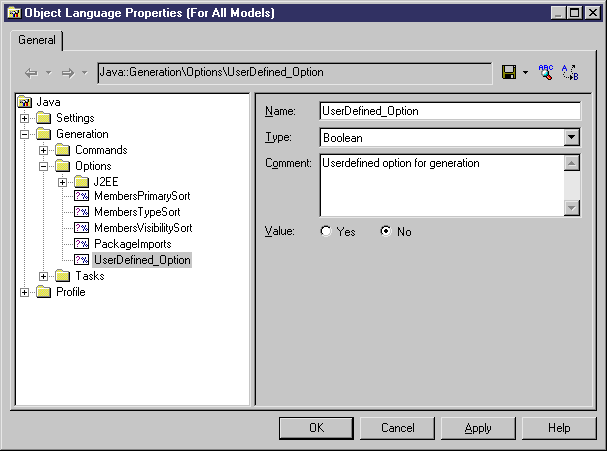Click the Help button
Image resolution: width=607 pixels, height=451 pixels.
tap(559, 428)
